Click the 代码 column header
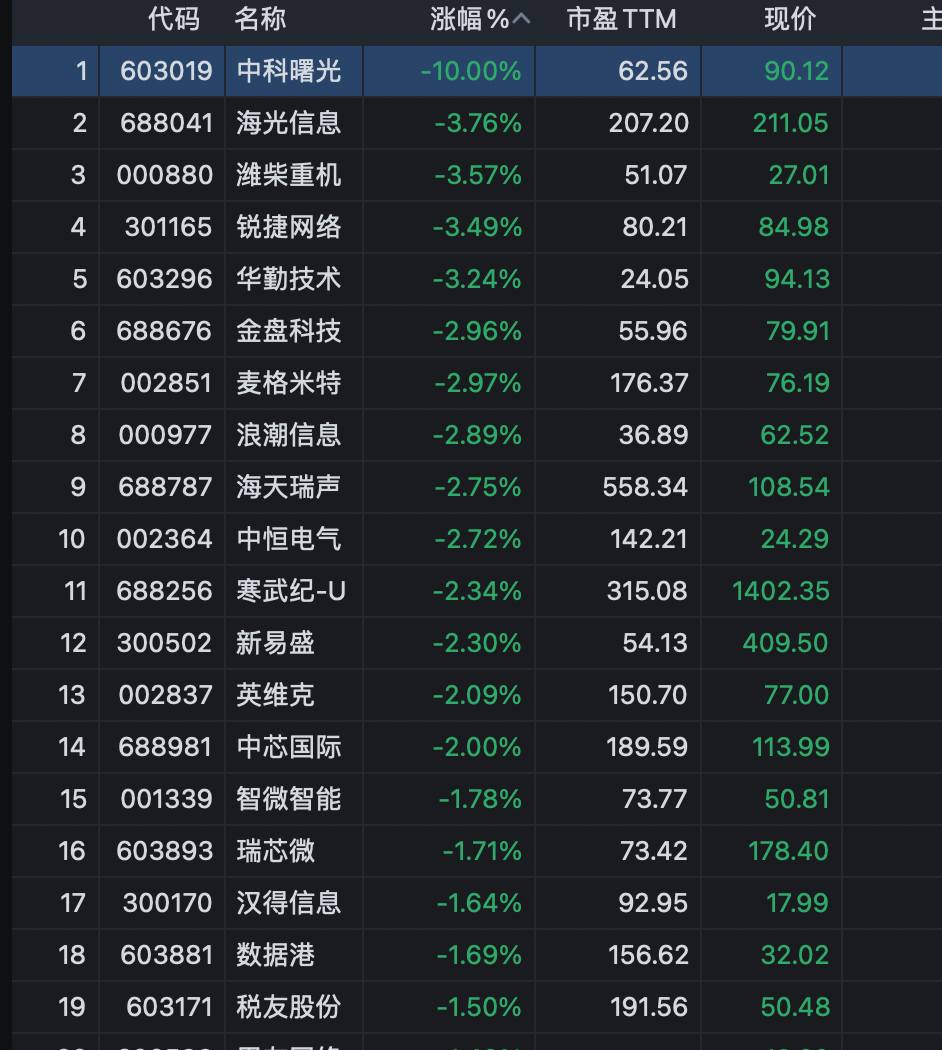The image size is (942, 1050). (x=173, y=19)
